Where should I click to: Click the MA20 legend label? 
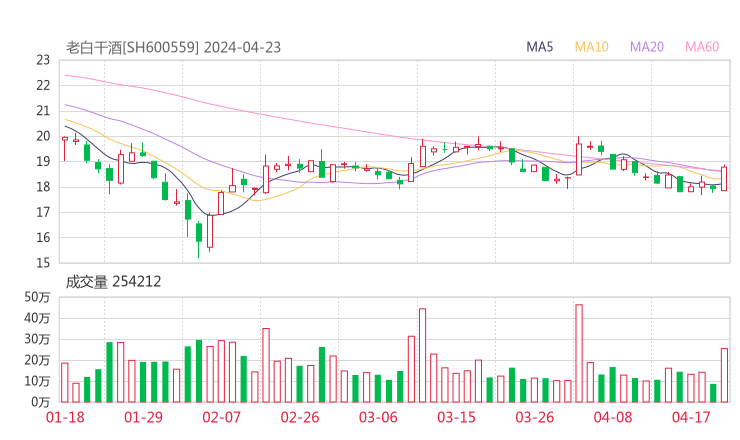click(x=647, y=47)
